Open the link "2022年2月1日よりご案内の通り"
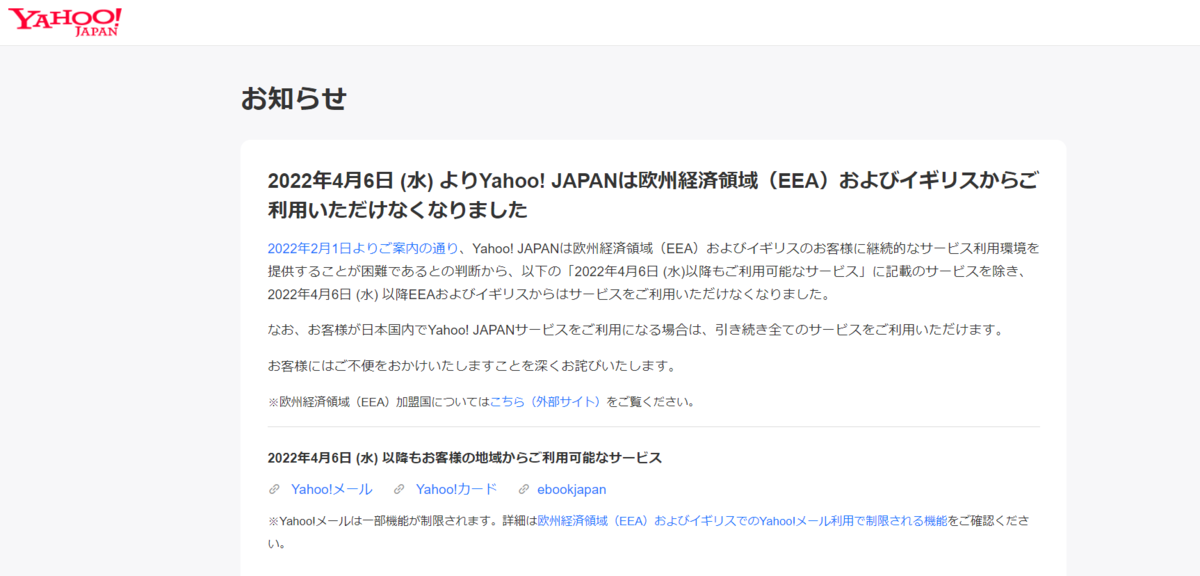The height and width of the screenshot is (576, 1200). (363, 248)
